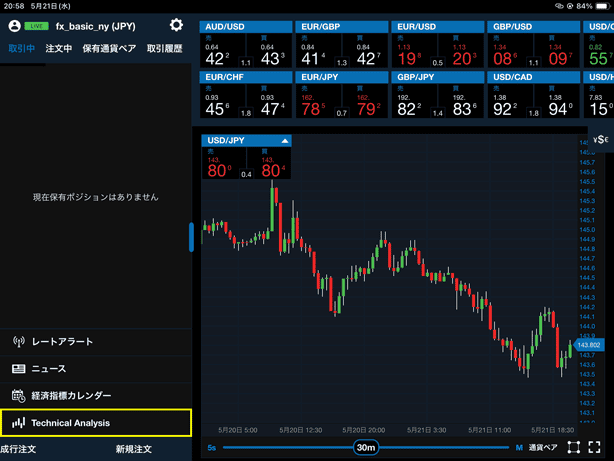This screenshot has width=614, height=461.
Task: Switch to the 保有通貨ペア tab
Action: click(109, 49)
